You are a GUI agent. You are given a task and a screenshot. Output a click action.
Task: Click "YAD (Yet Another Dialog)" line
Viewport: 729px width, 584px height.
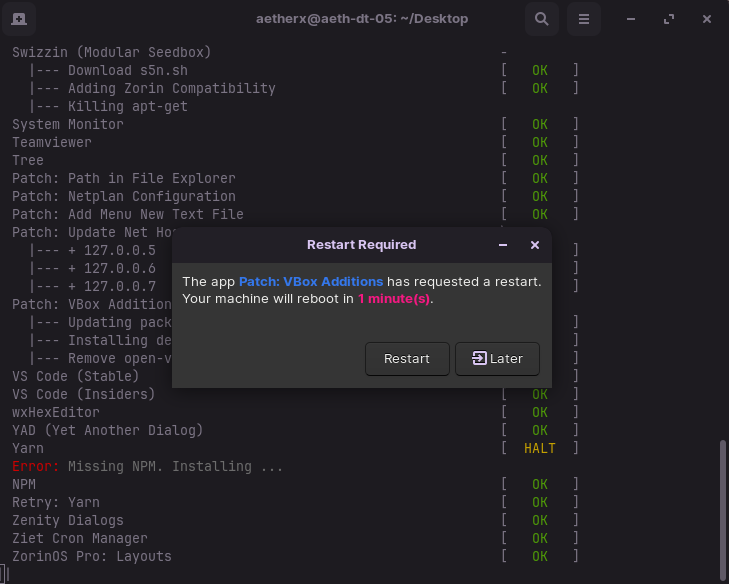pos(107,430)
